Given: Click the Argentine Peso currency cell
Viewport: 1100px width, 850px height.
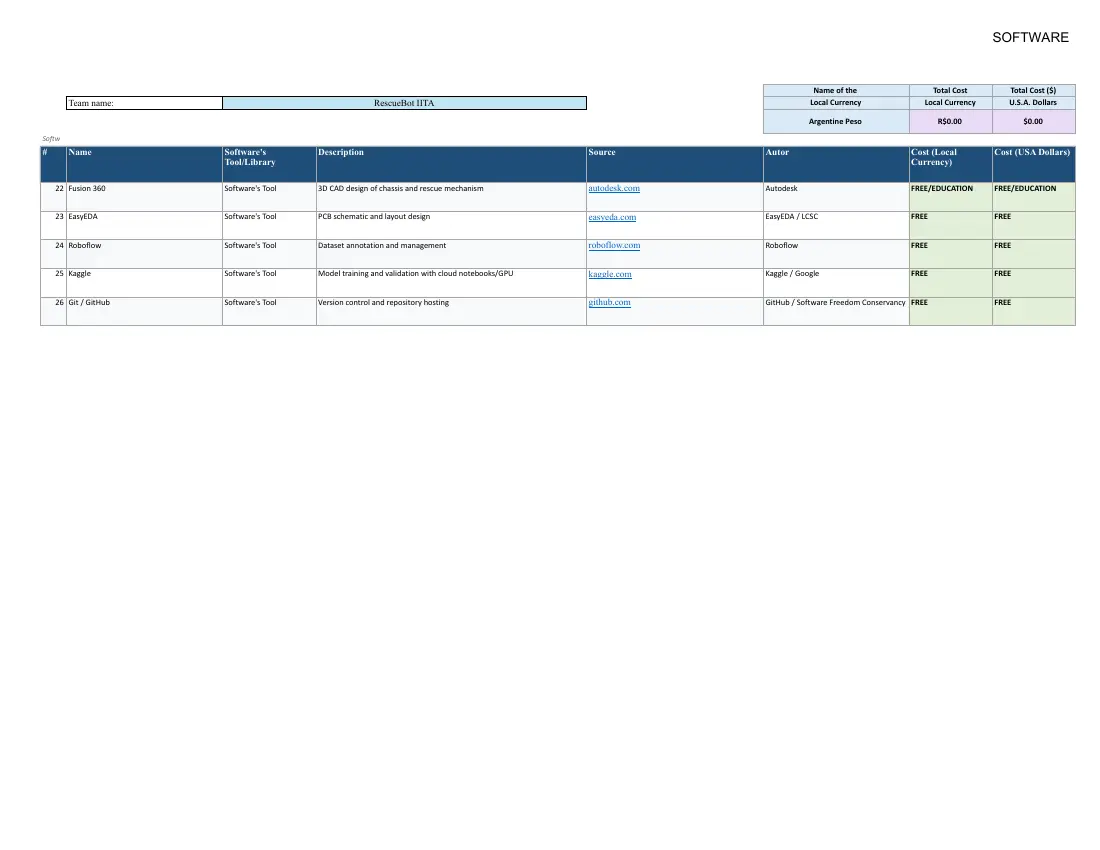Looking at the screenshot, I should click(x=836, y=121).
